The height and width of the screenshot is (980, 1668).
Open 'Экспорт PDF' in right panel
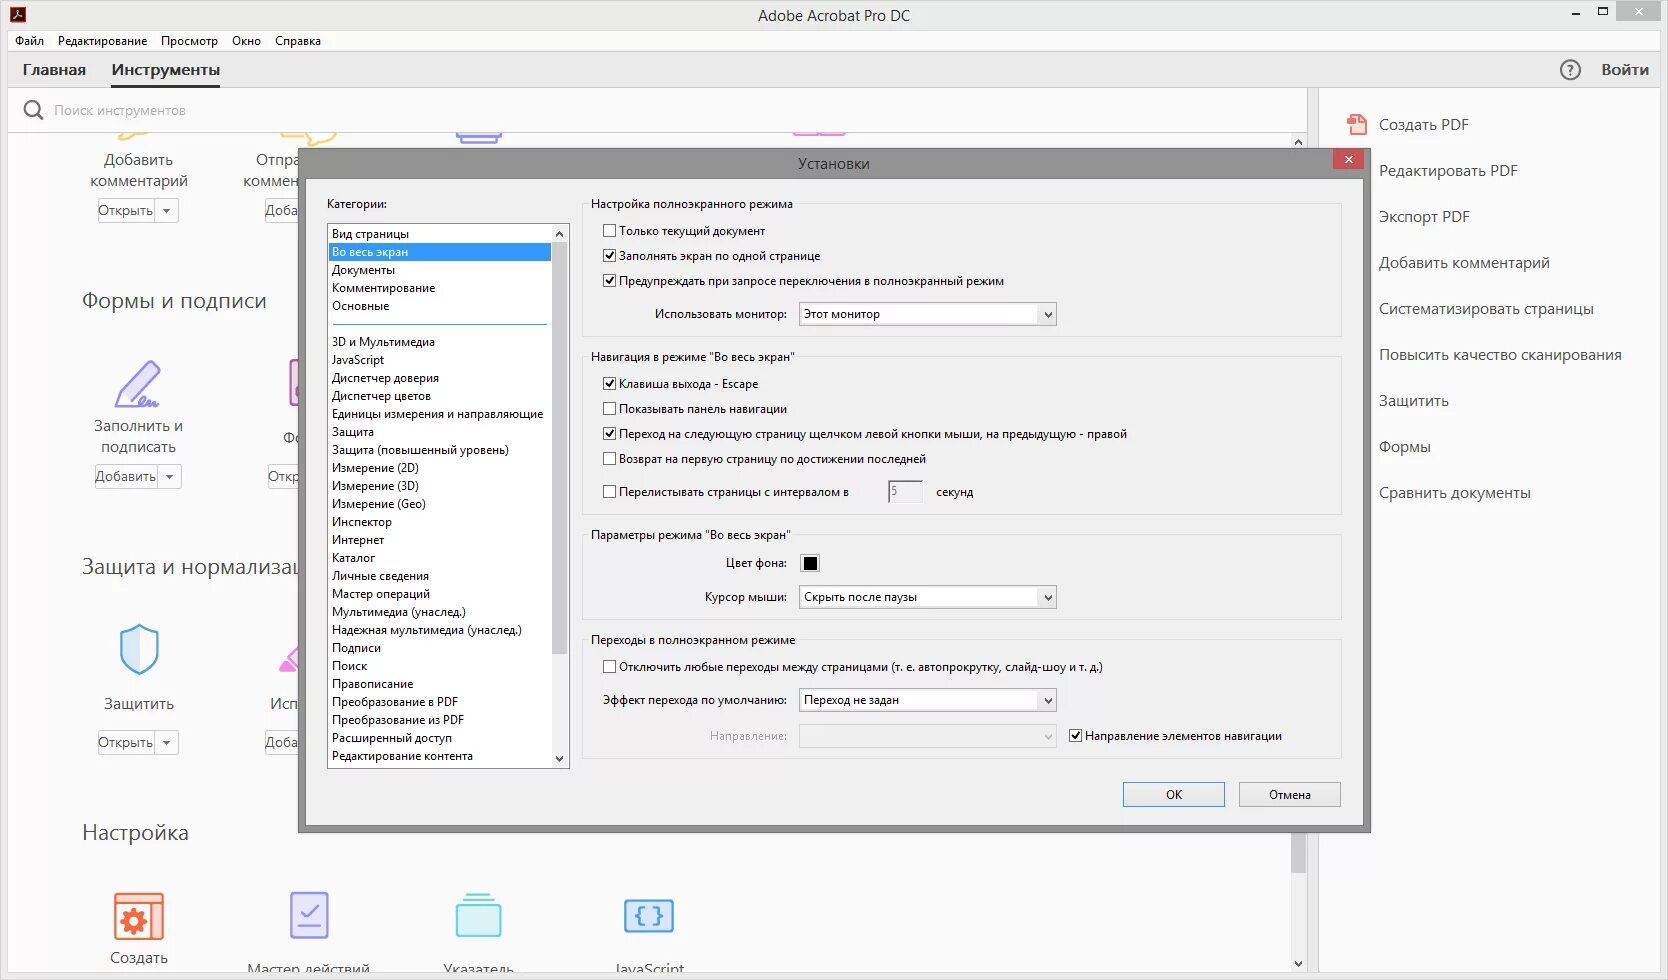pos(1424,217)
